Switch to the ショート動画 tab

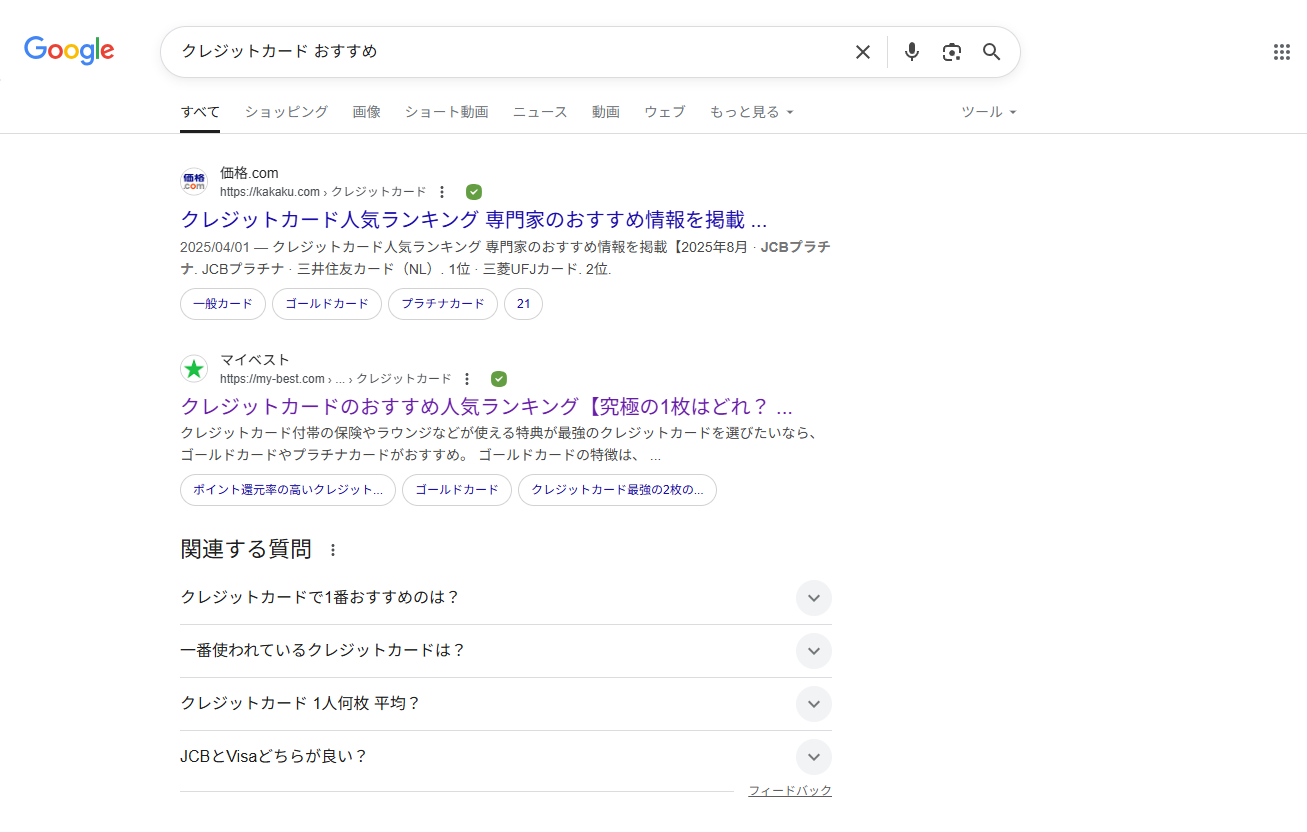446,112
